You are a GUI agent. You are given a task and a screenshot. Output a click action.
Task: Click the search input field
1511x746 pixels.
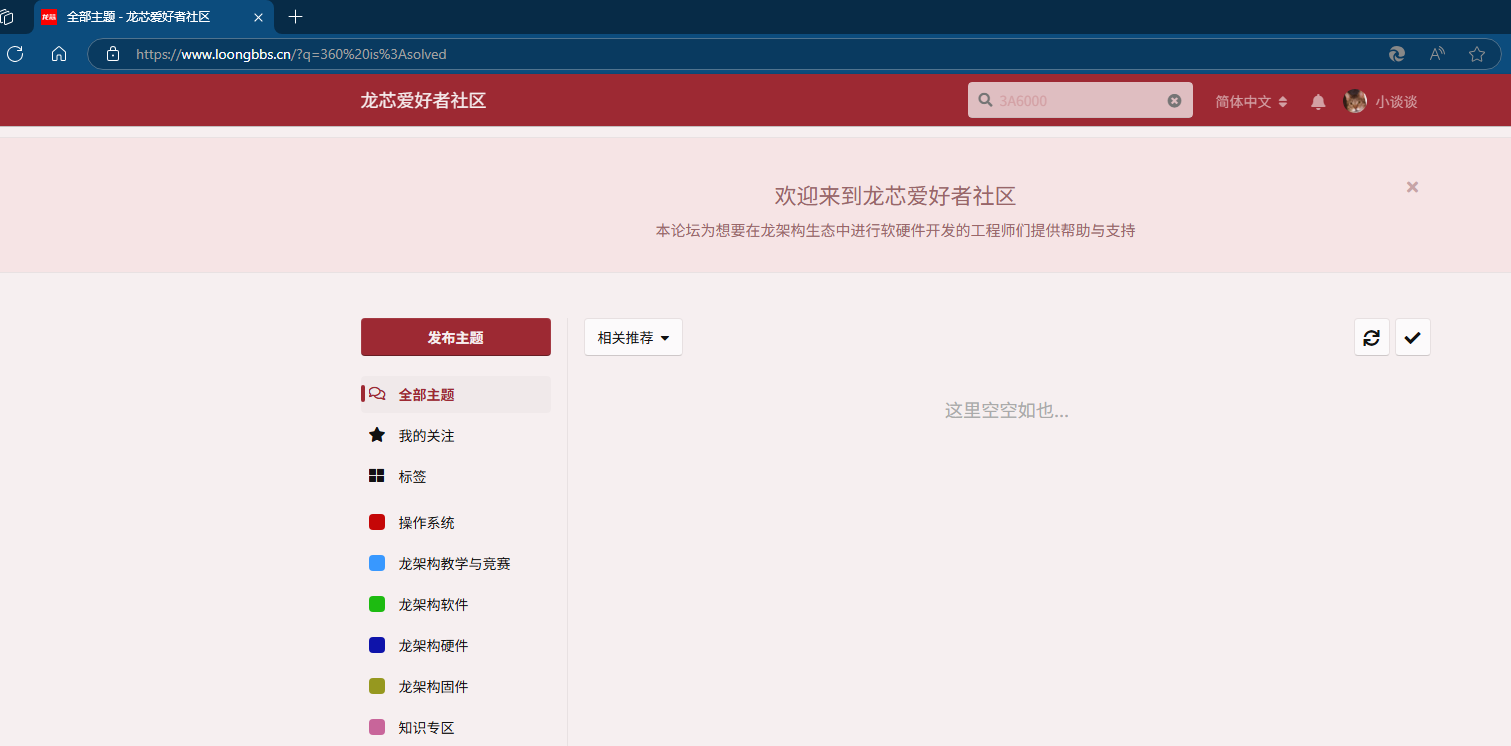click(1075, 101)
